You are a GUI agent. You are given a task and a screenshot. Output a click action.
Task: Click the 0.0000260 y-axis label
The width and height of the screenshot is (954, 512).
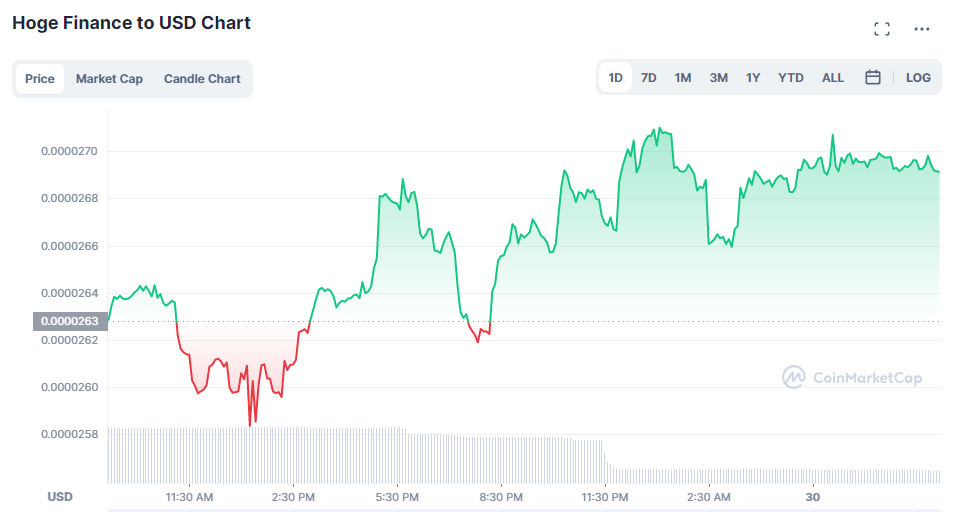click(x=69, y=387)
